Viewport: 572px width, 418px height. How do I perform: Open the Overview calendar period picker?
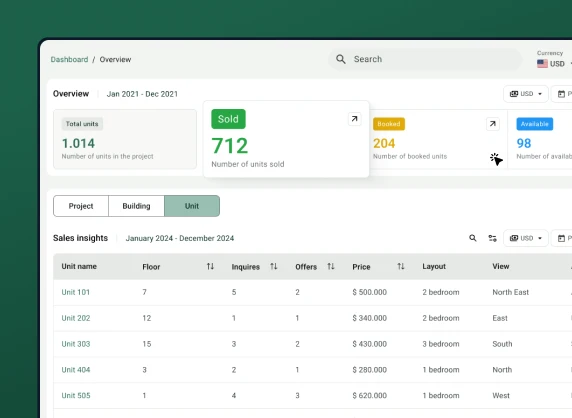(562, 94)
